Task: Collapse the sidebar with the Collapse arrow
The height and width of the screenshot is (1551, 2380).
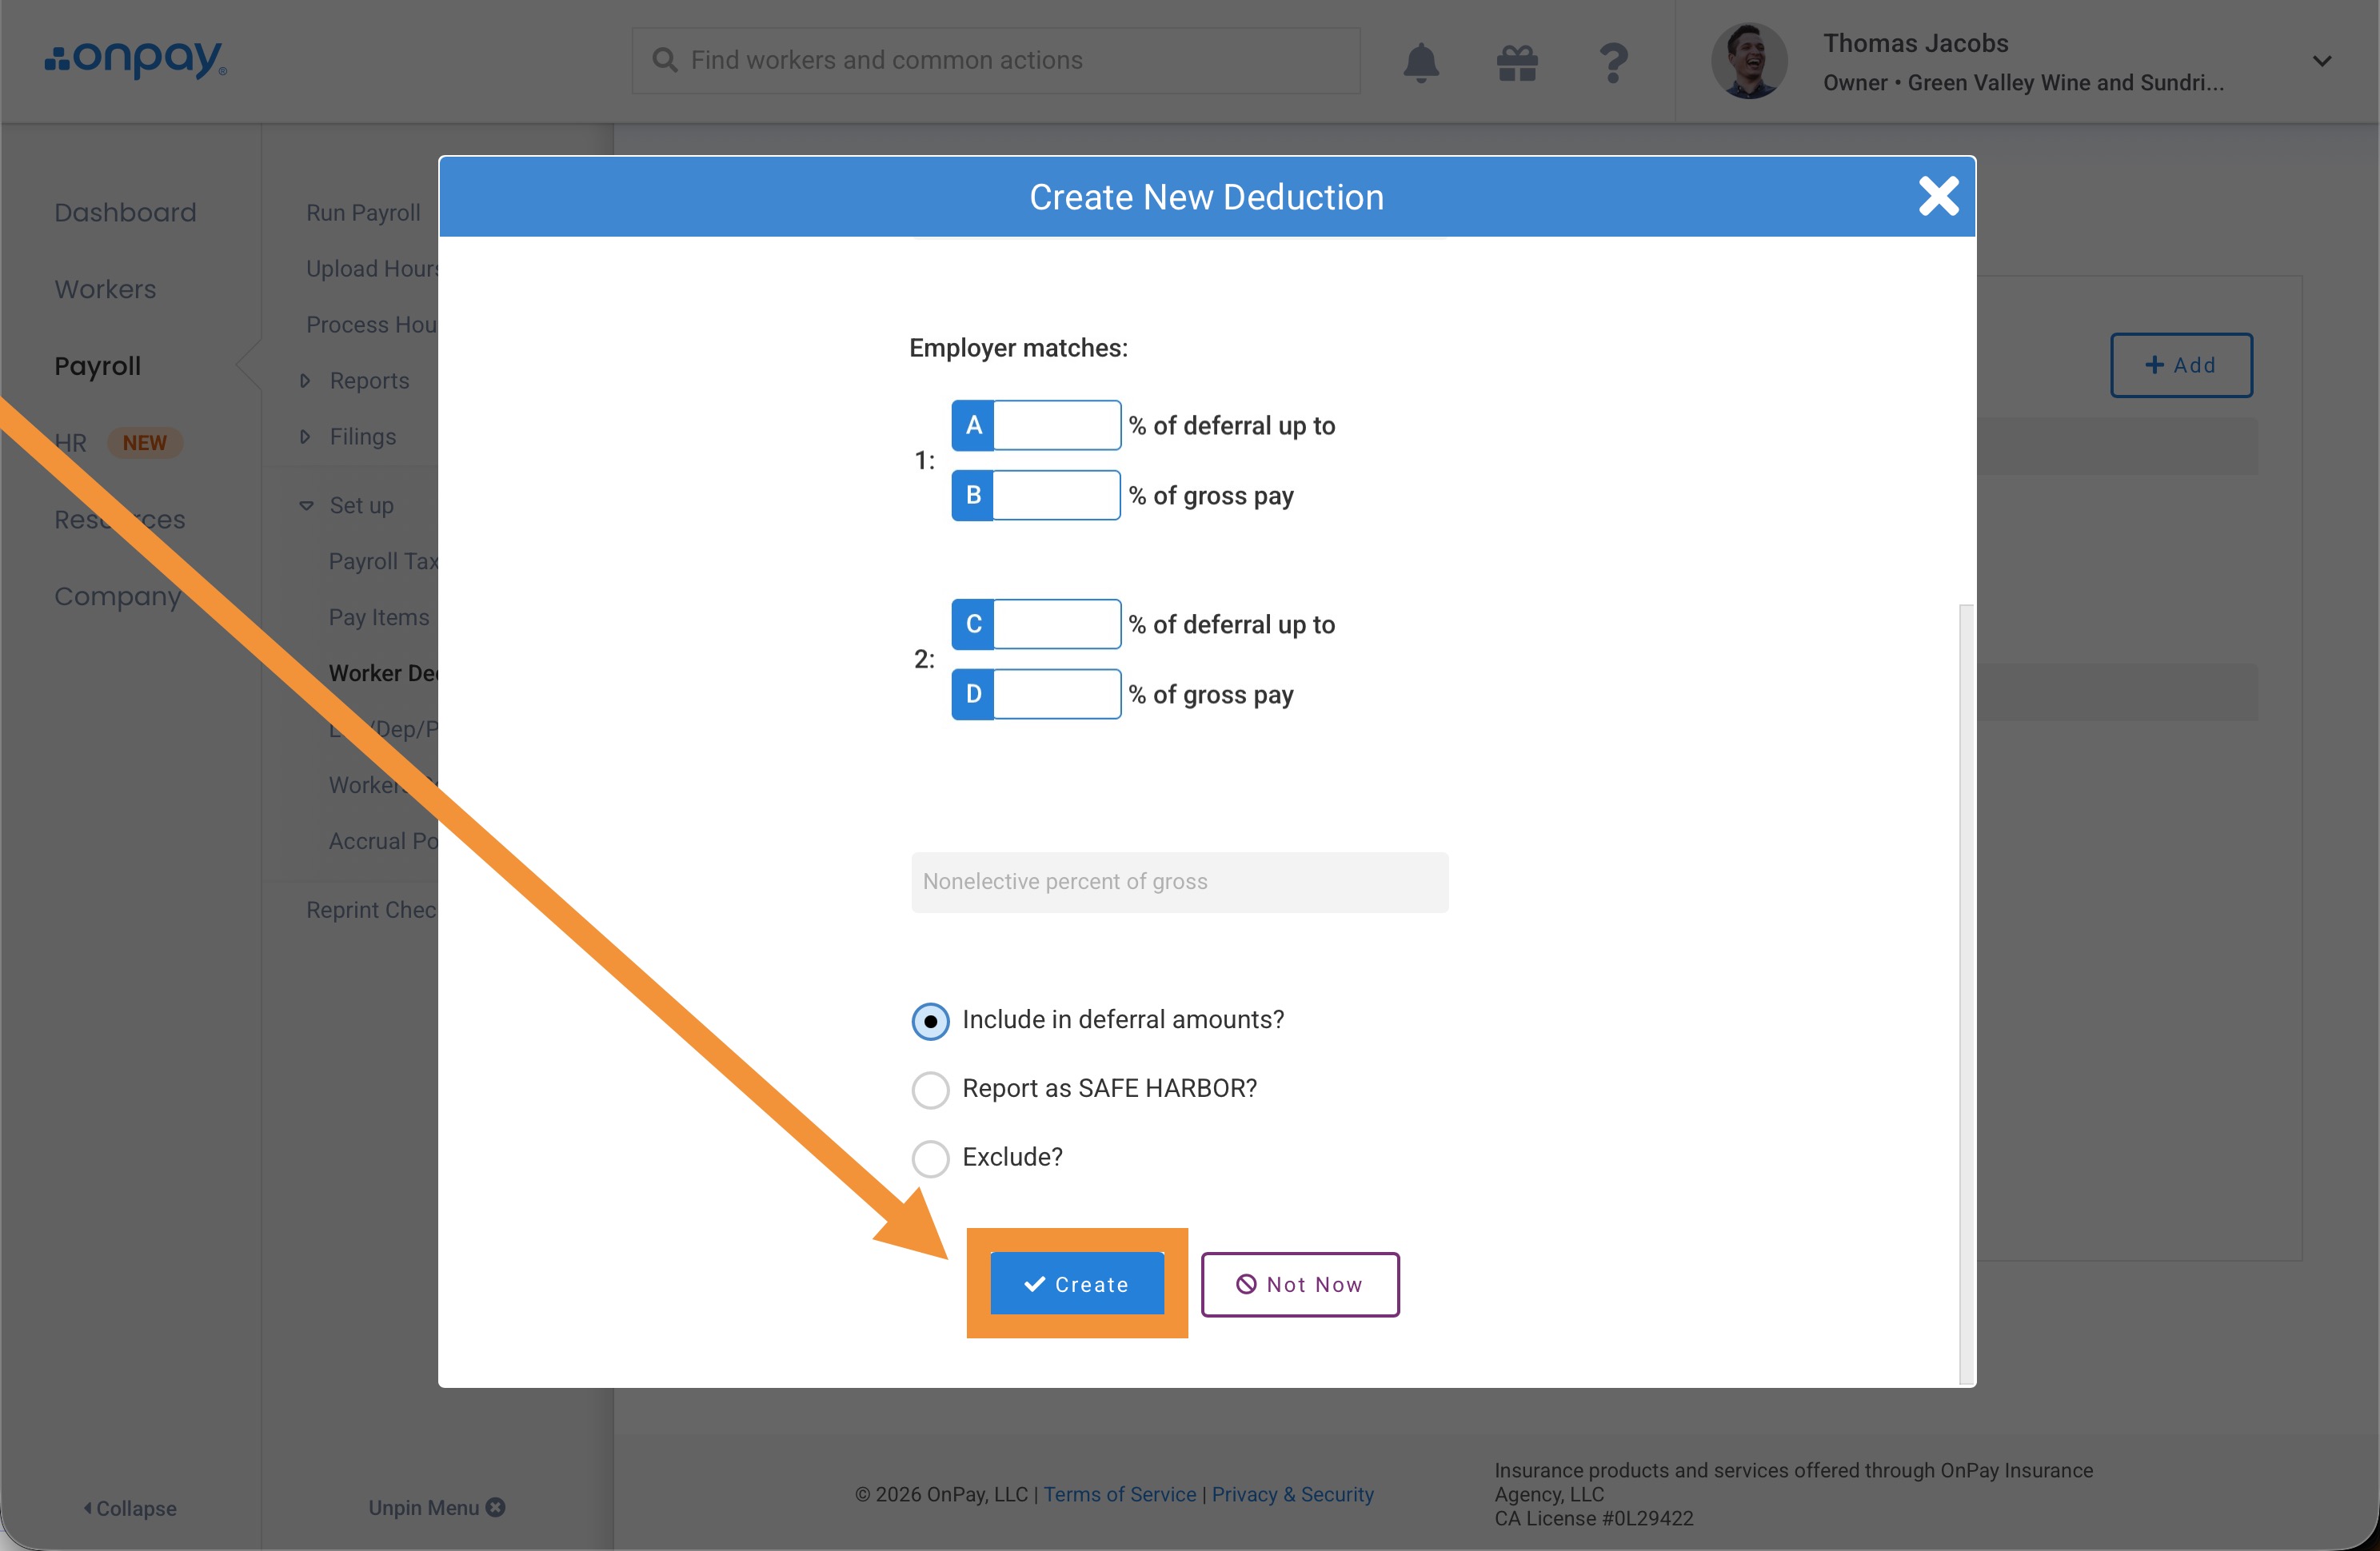Action: 88,1507
